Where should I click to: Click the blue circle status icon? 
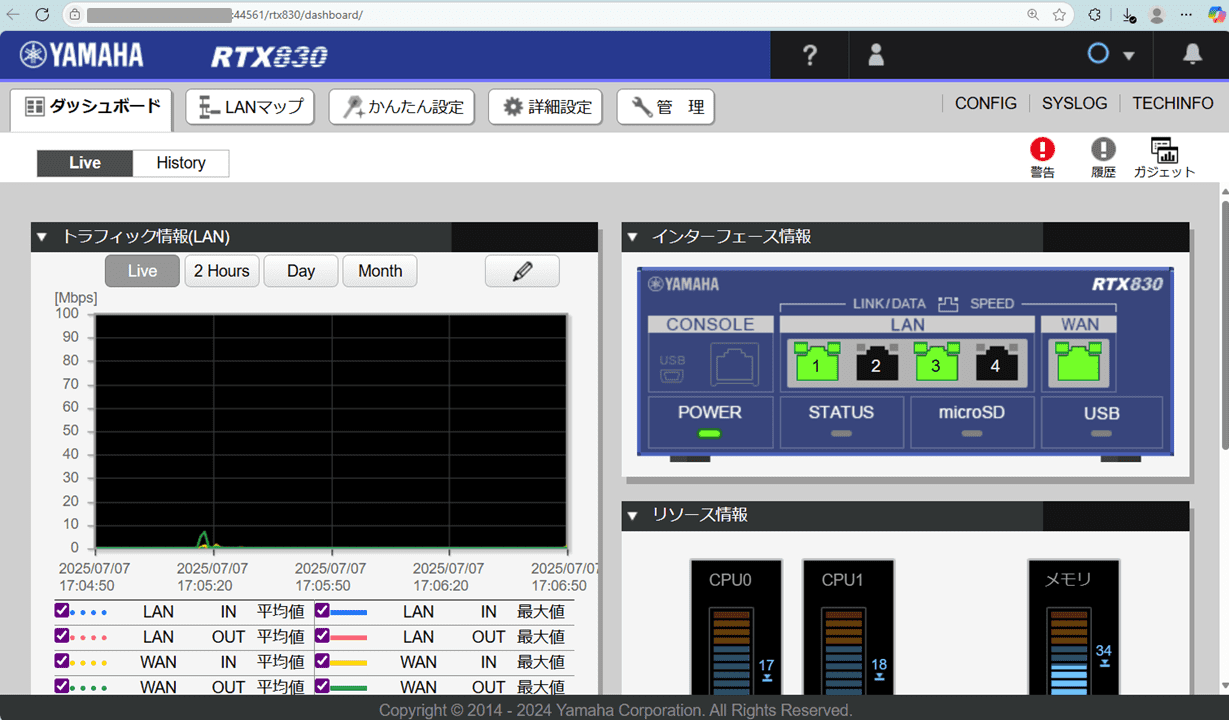1098,54
